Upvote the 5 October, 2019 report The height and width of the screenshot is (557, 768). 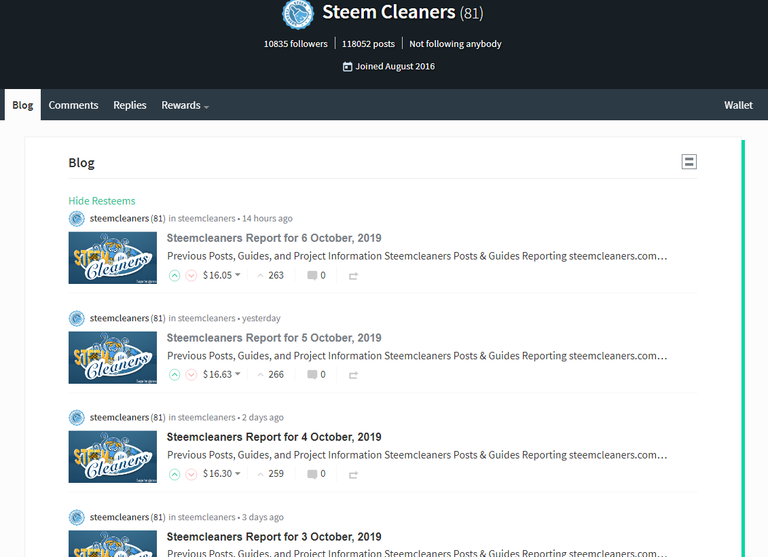click(174, 375)
